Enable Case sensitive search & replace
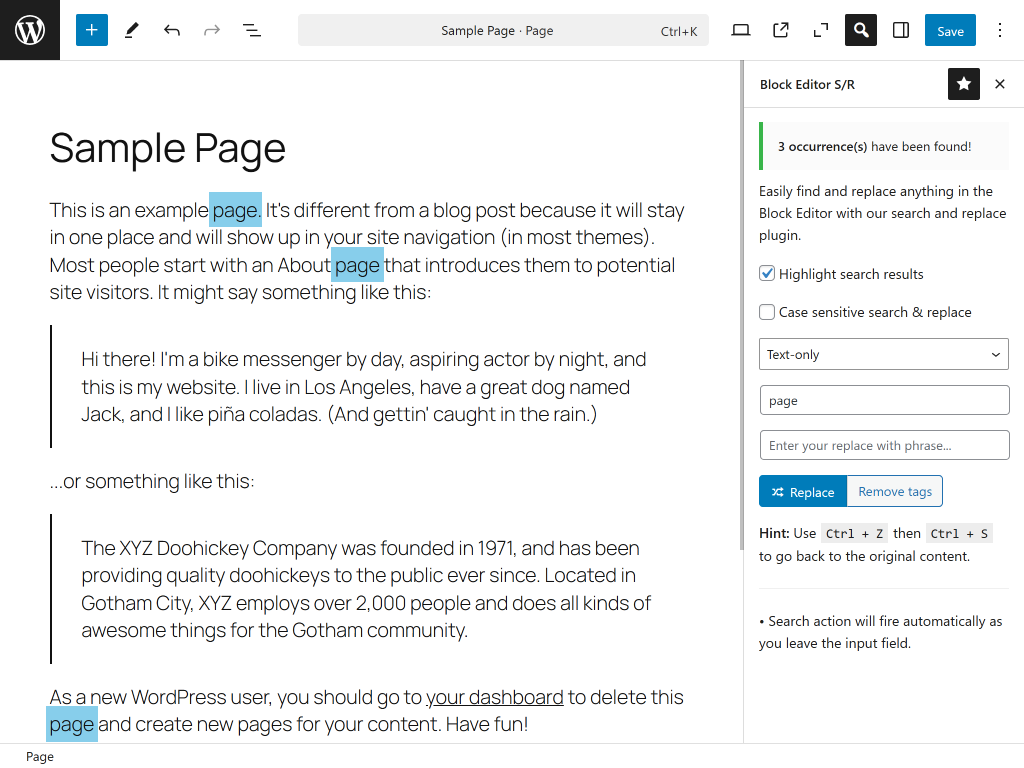The width and height of the screenshot is (1024, 768). point(767,312)
